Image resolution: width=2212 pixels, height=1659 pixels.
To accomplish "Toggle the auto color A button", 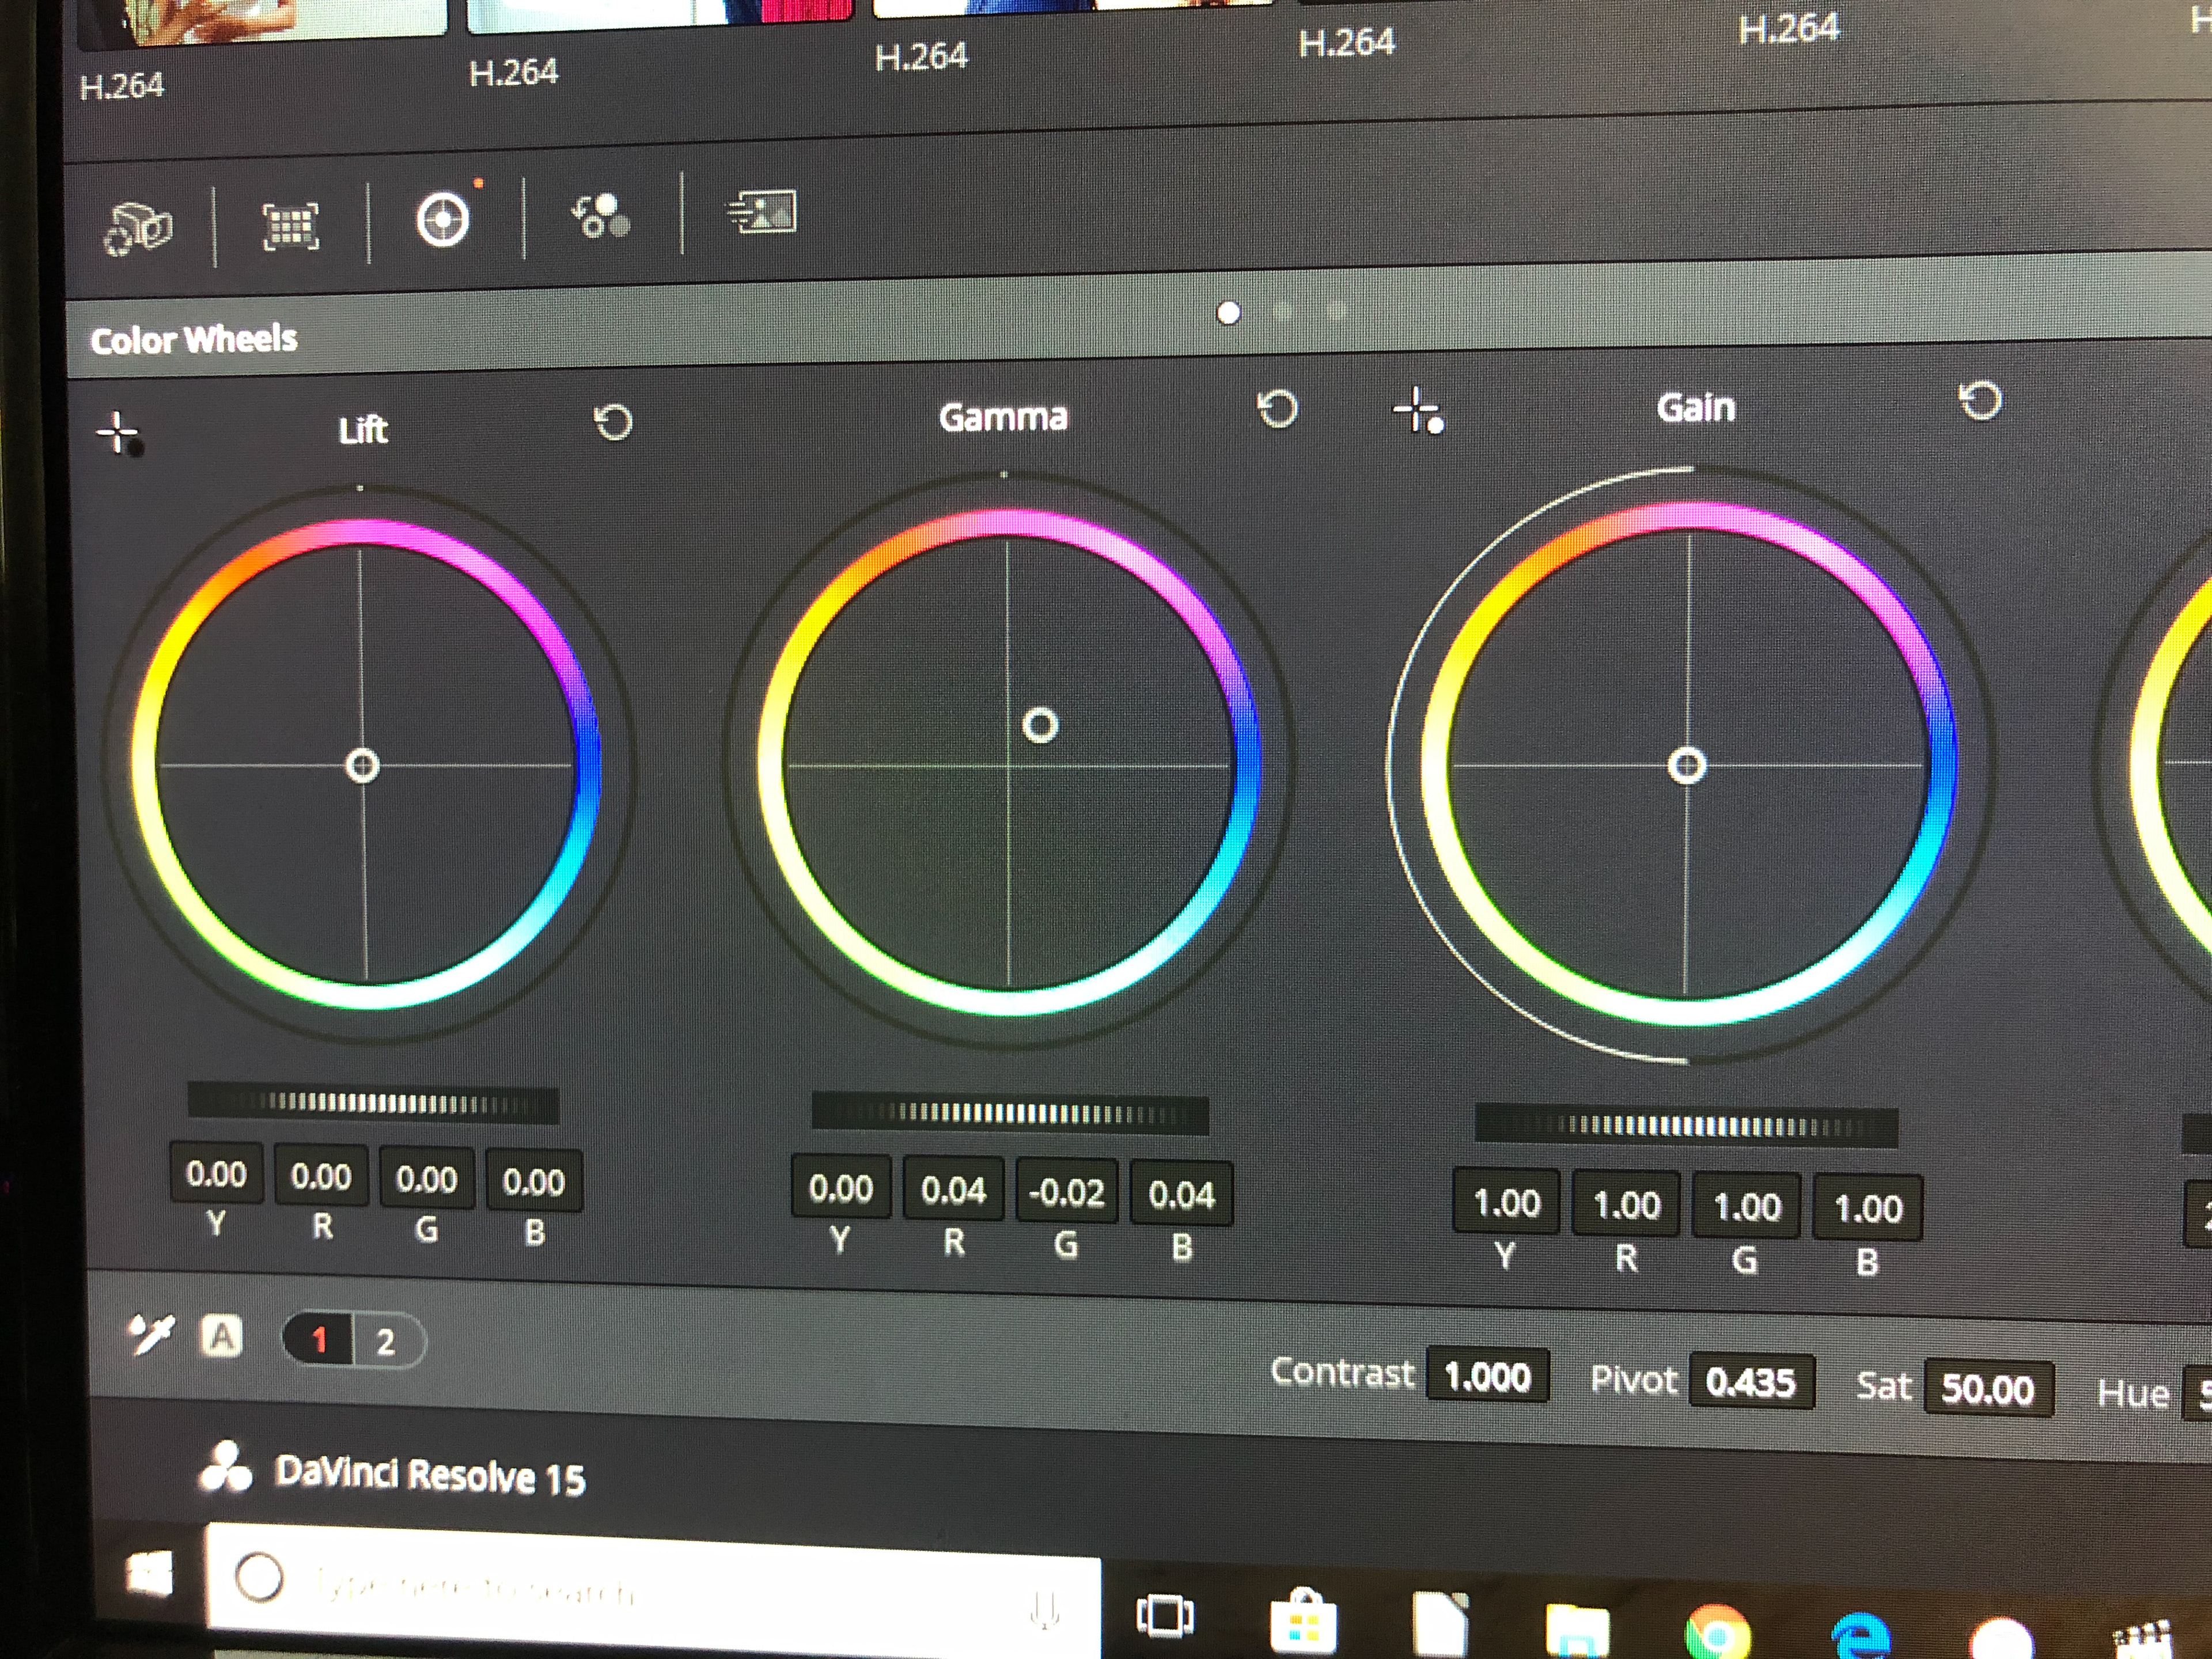I will [x=222, y=1336].
